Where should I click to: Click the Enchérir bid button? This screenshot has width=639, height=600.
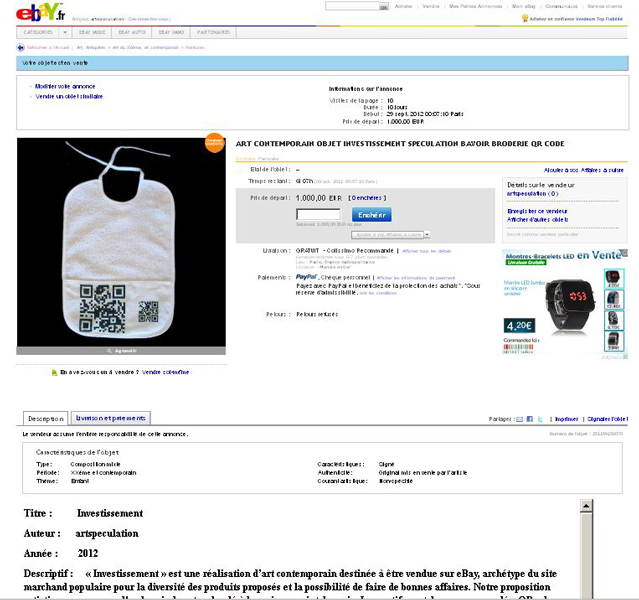pos(372,215)
